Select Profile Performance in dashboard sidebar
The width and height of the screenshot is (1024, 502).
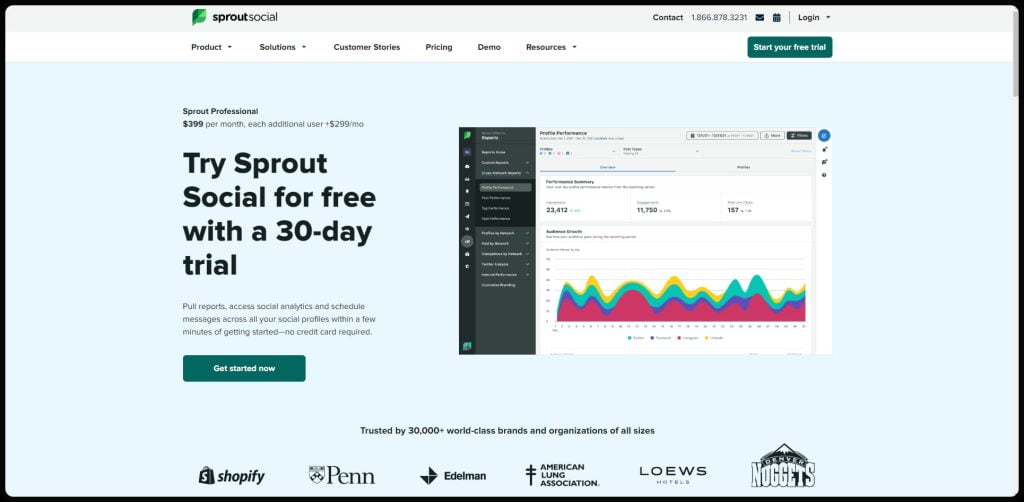tap(505, 187)
